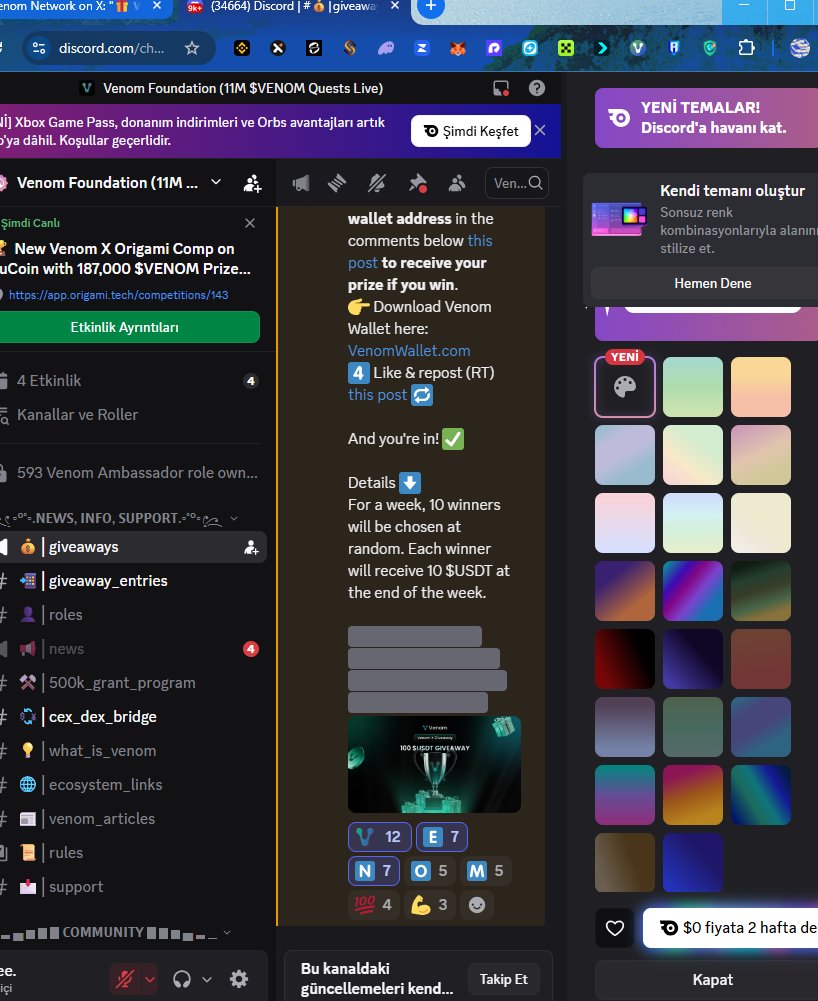Expand Venom Foundation server menu chevron

pos(216,182)
